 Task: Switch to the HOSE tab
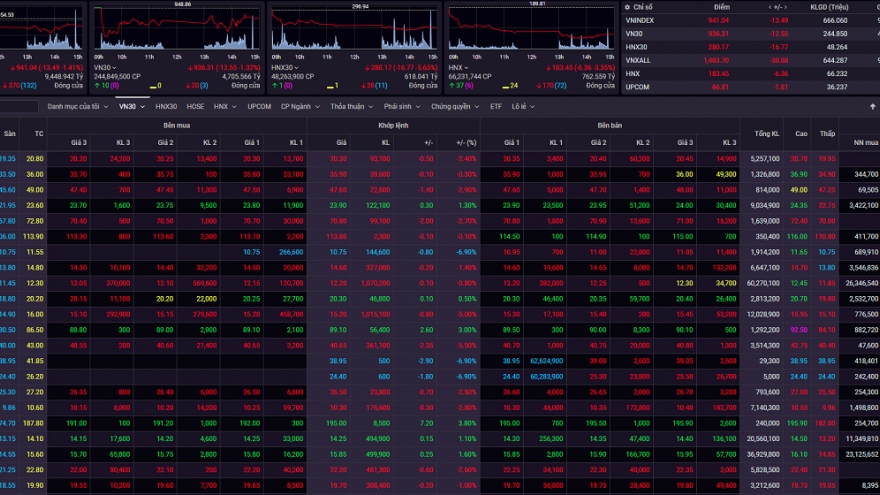point(195,106)
